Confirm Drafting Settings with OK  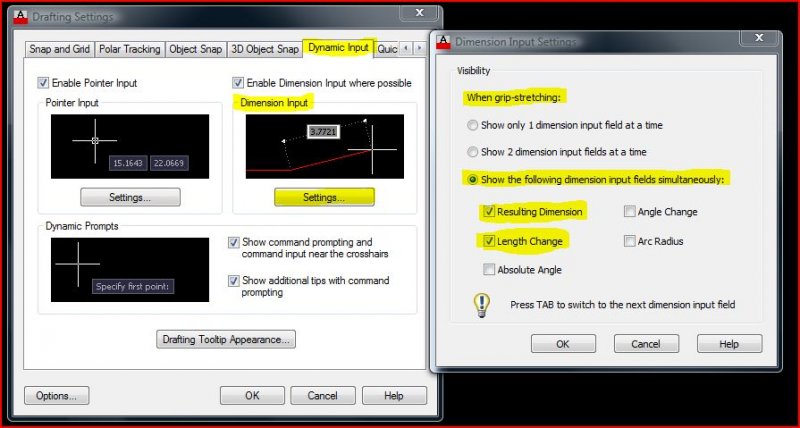pyautogui.click(x=252, y=396)
